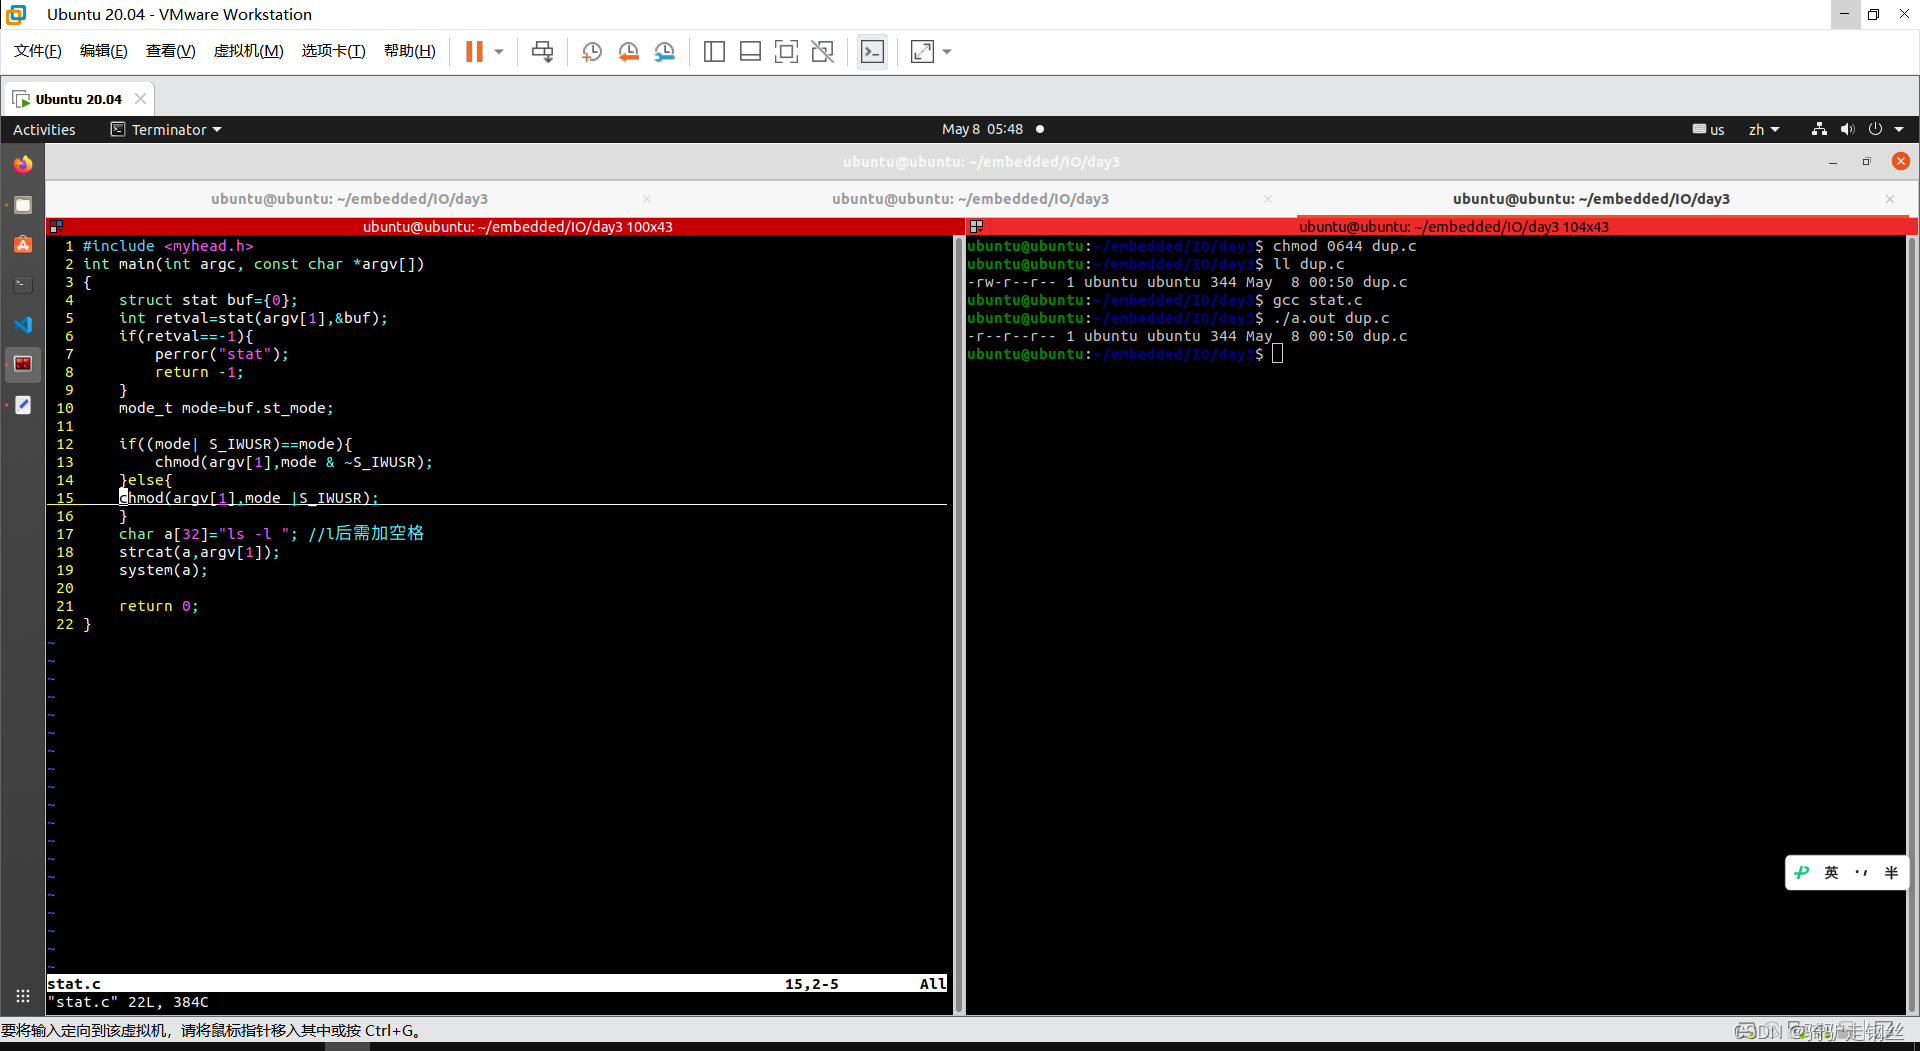Close the Terminator window with red button
This screenshot has width=1920, height=1051.
[1901, 161]
